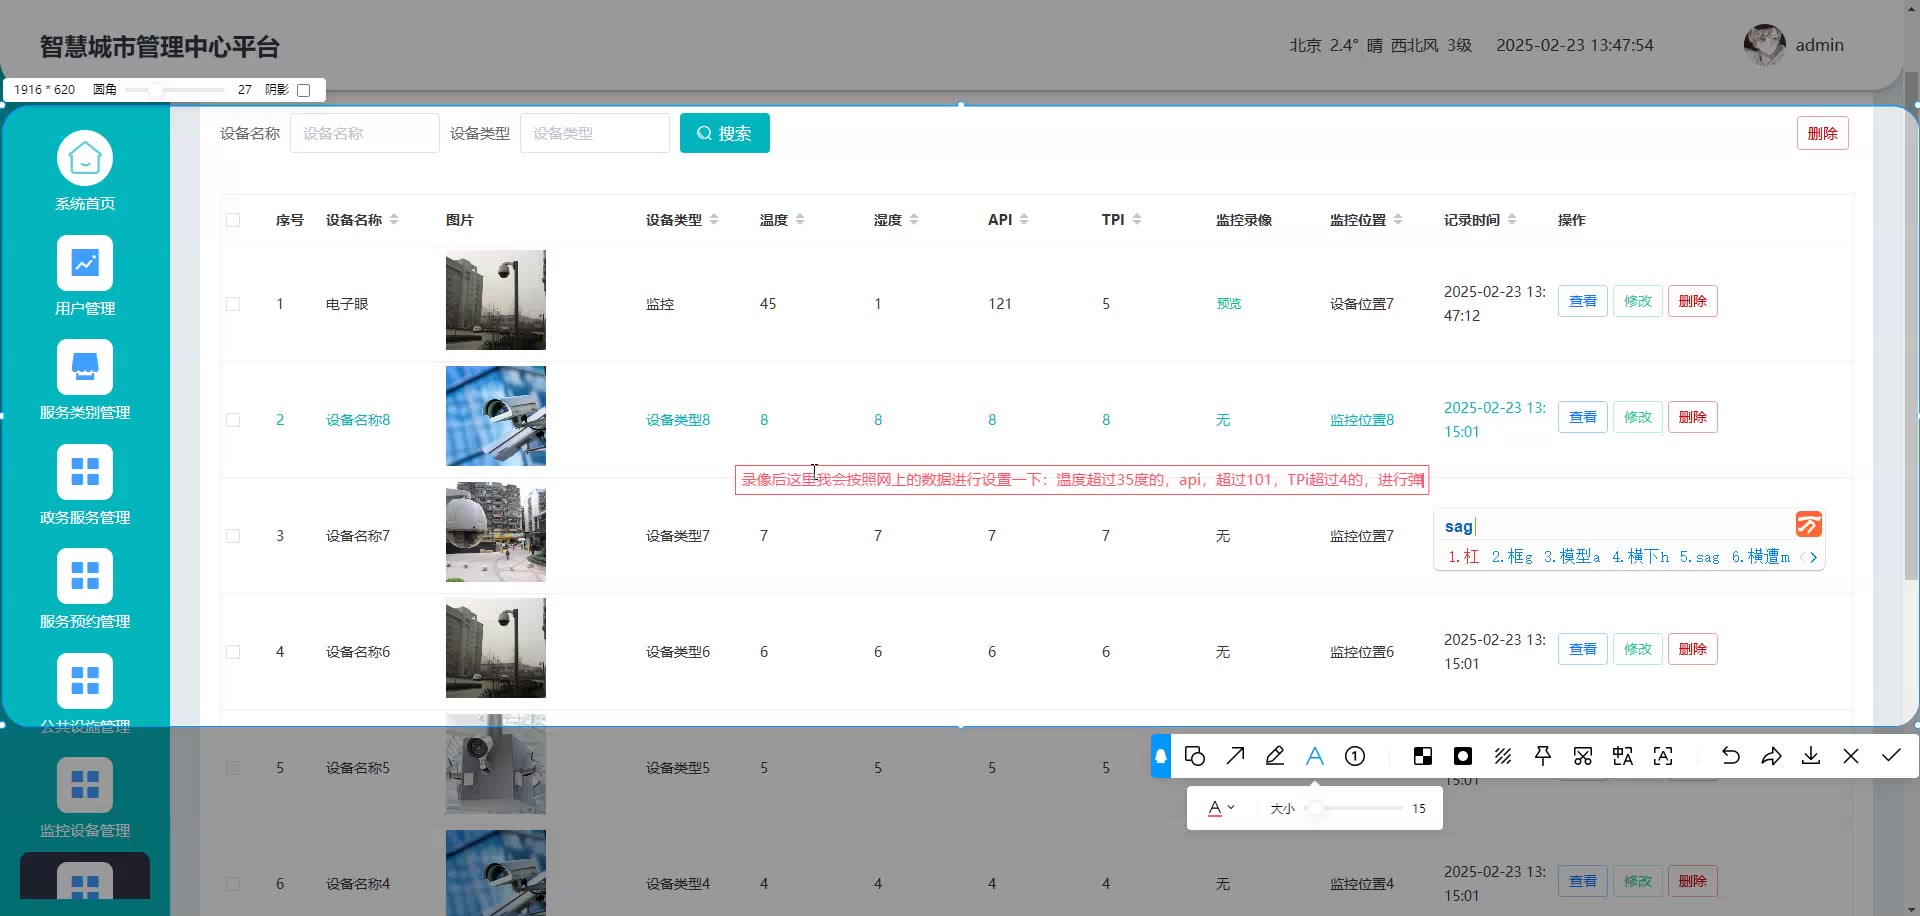The image size is (1920, 916).
Task: Select the pencil drawing tool
Action: (x=1275, y=756)
